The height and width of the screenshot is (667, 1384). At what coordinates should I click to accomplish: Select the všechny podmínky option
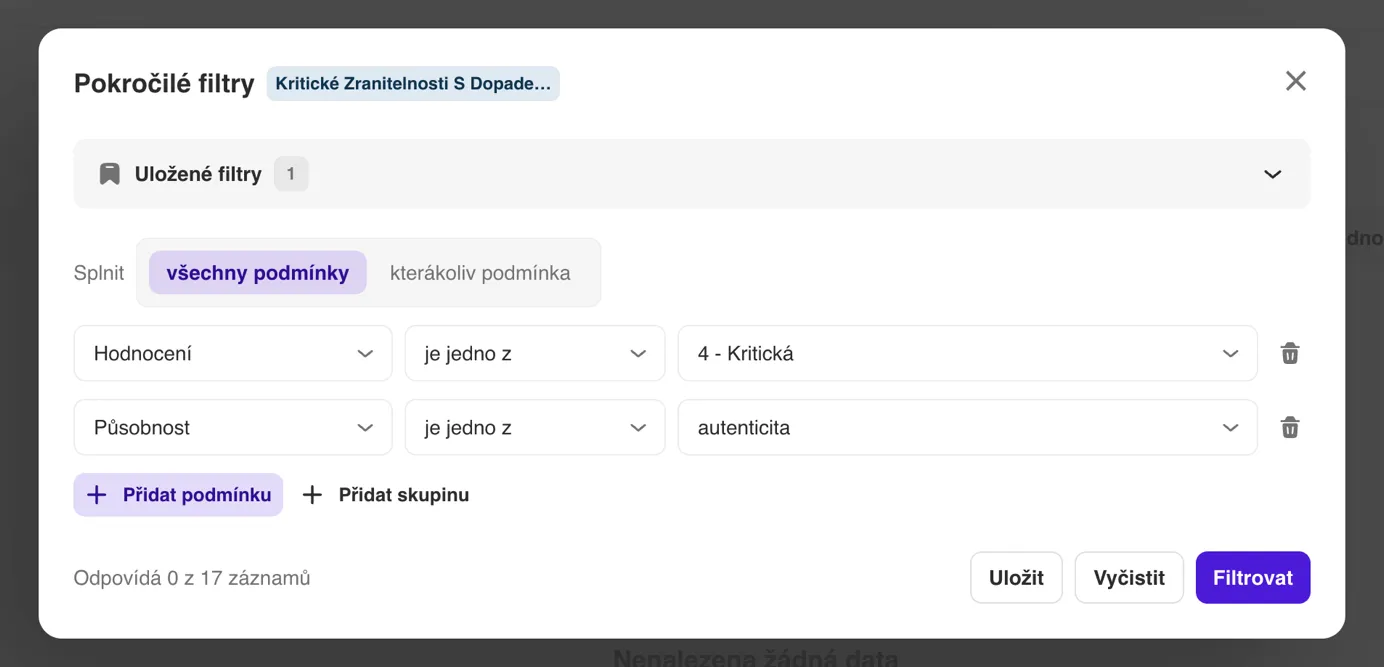pyautogui.click(x=257, y=273)
